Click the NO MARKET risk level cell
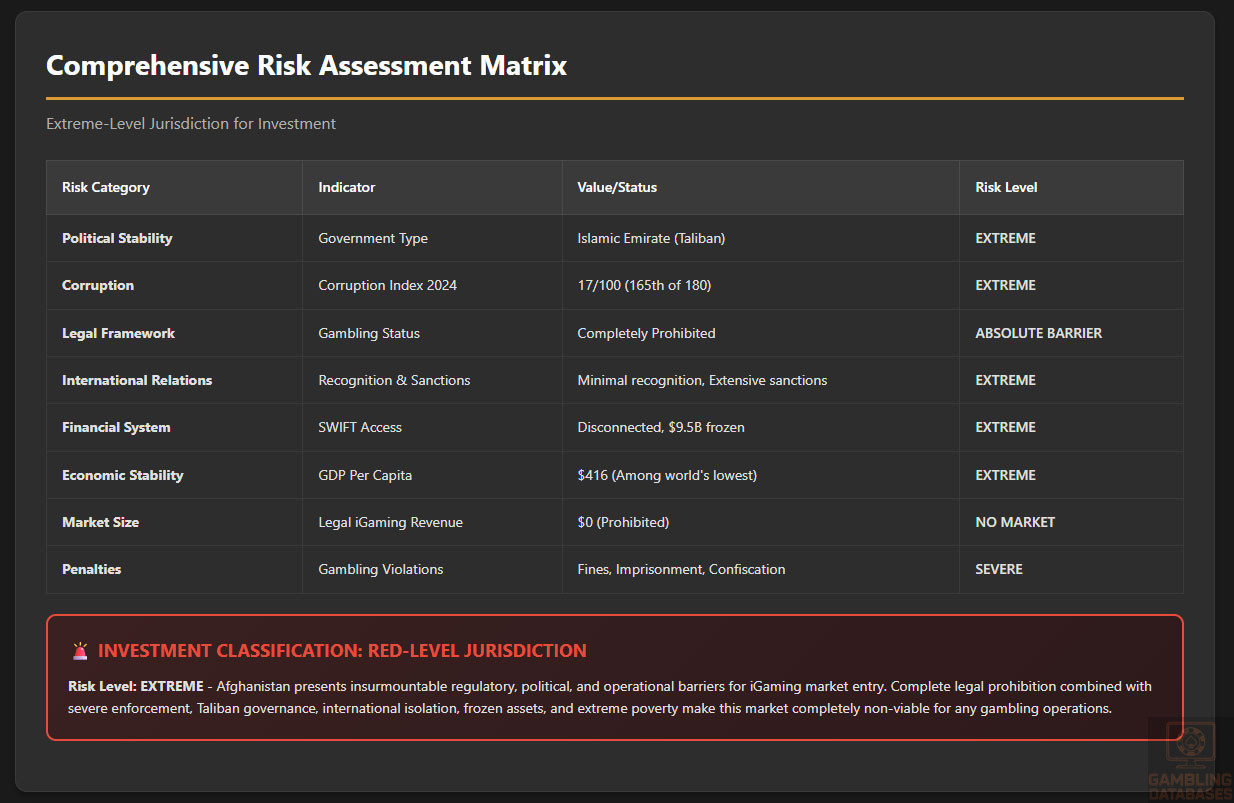Viewport: 1234px width, 803px height. (x=1015, y=522)
